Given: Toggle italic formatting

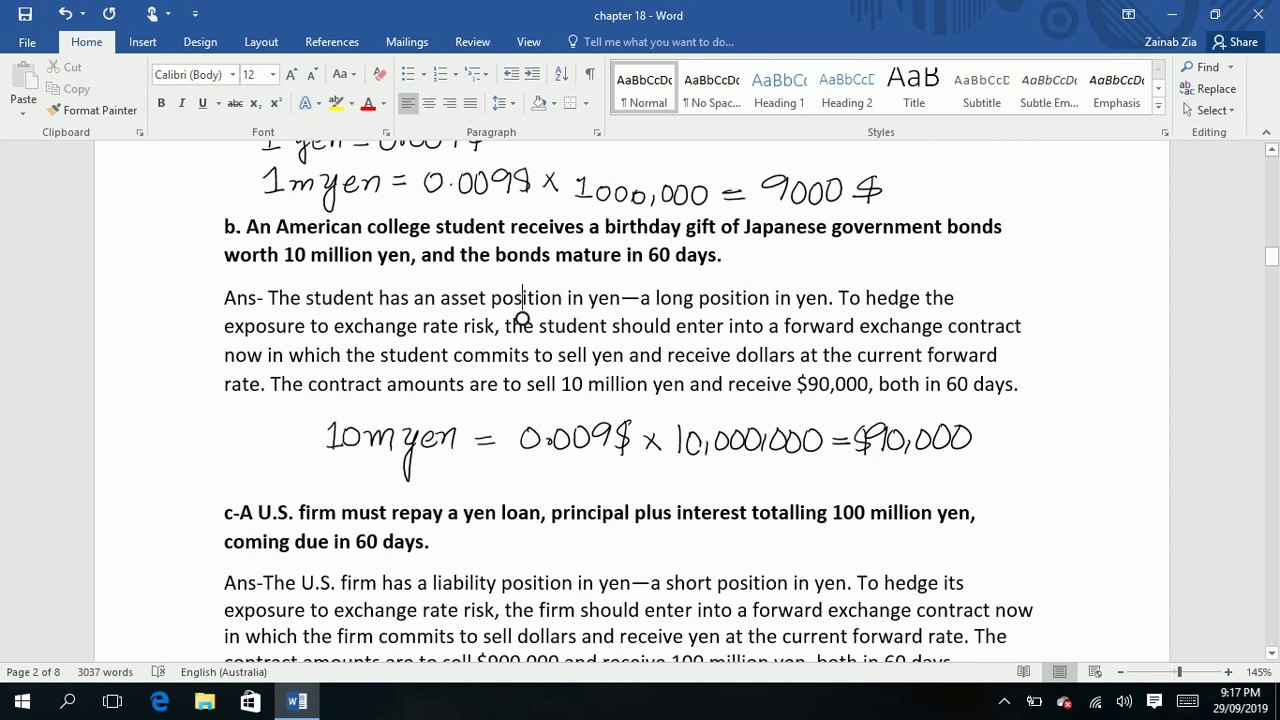Looking at the screenshot, I should pyautogui.click(x=182, y=103).
